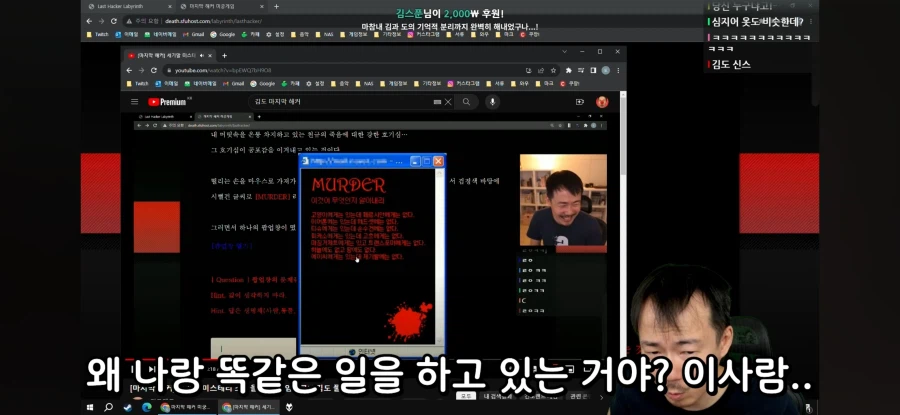Go forward in the YouTube browser window
Image resolution: width=900 pixels, height=415 pixels.
[141, 70]
